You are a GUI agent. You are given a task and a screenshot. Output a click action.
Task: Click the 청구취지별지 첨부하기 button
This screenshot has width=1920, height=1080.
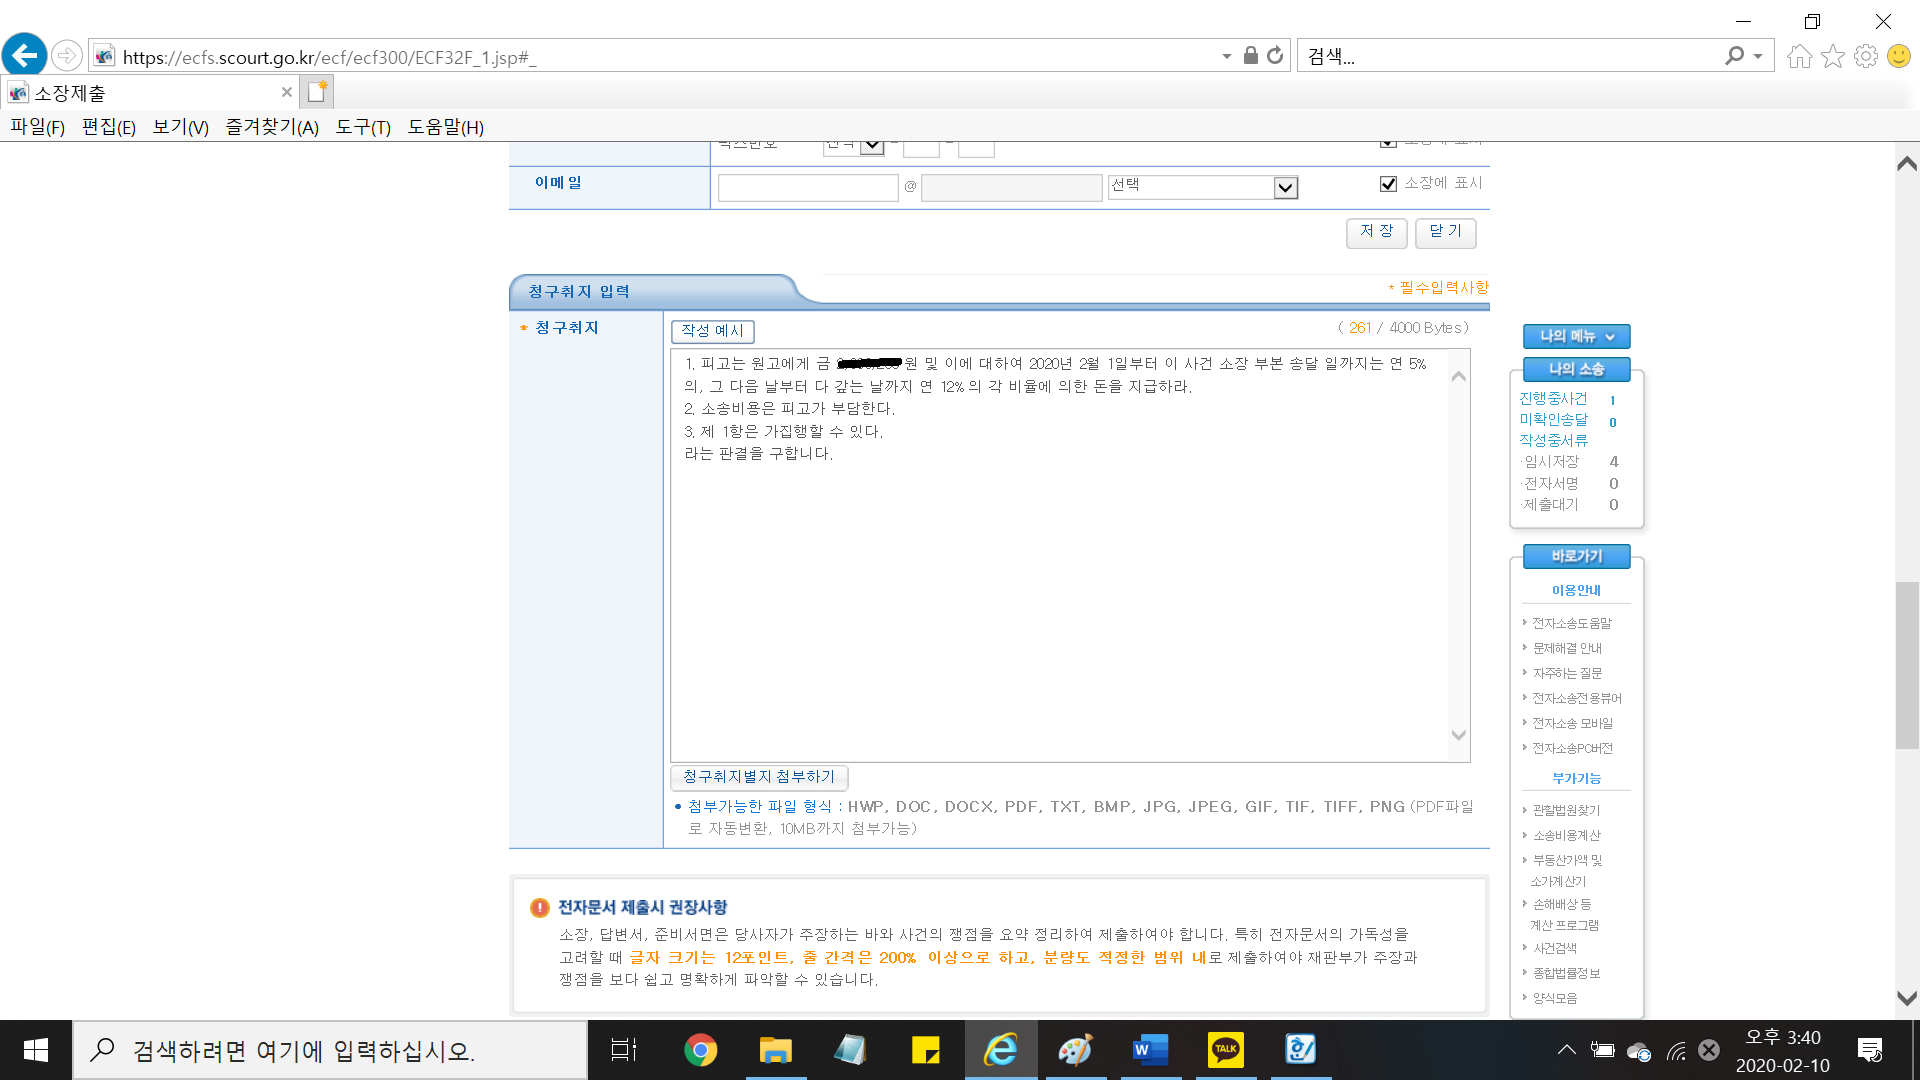point(759,777)
